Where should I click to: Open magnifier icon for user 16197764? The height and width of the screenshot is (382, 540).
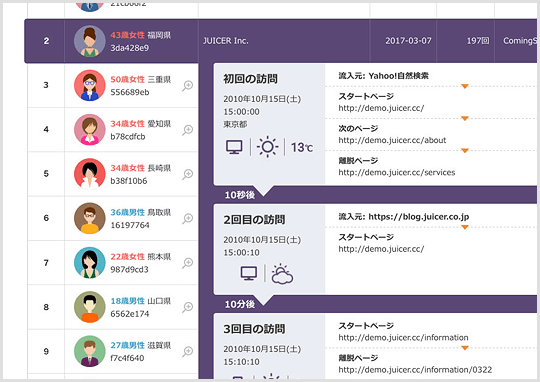188,218
